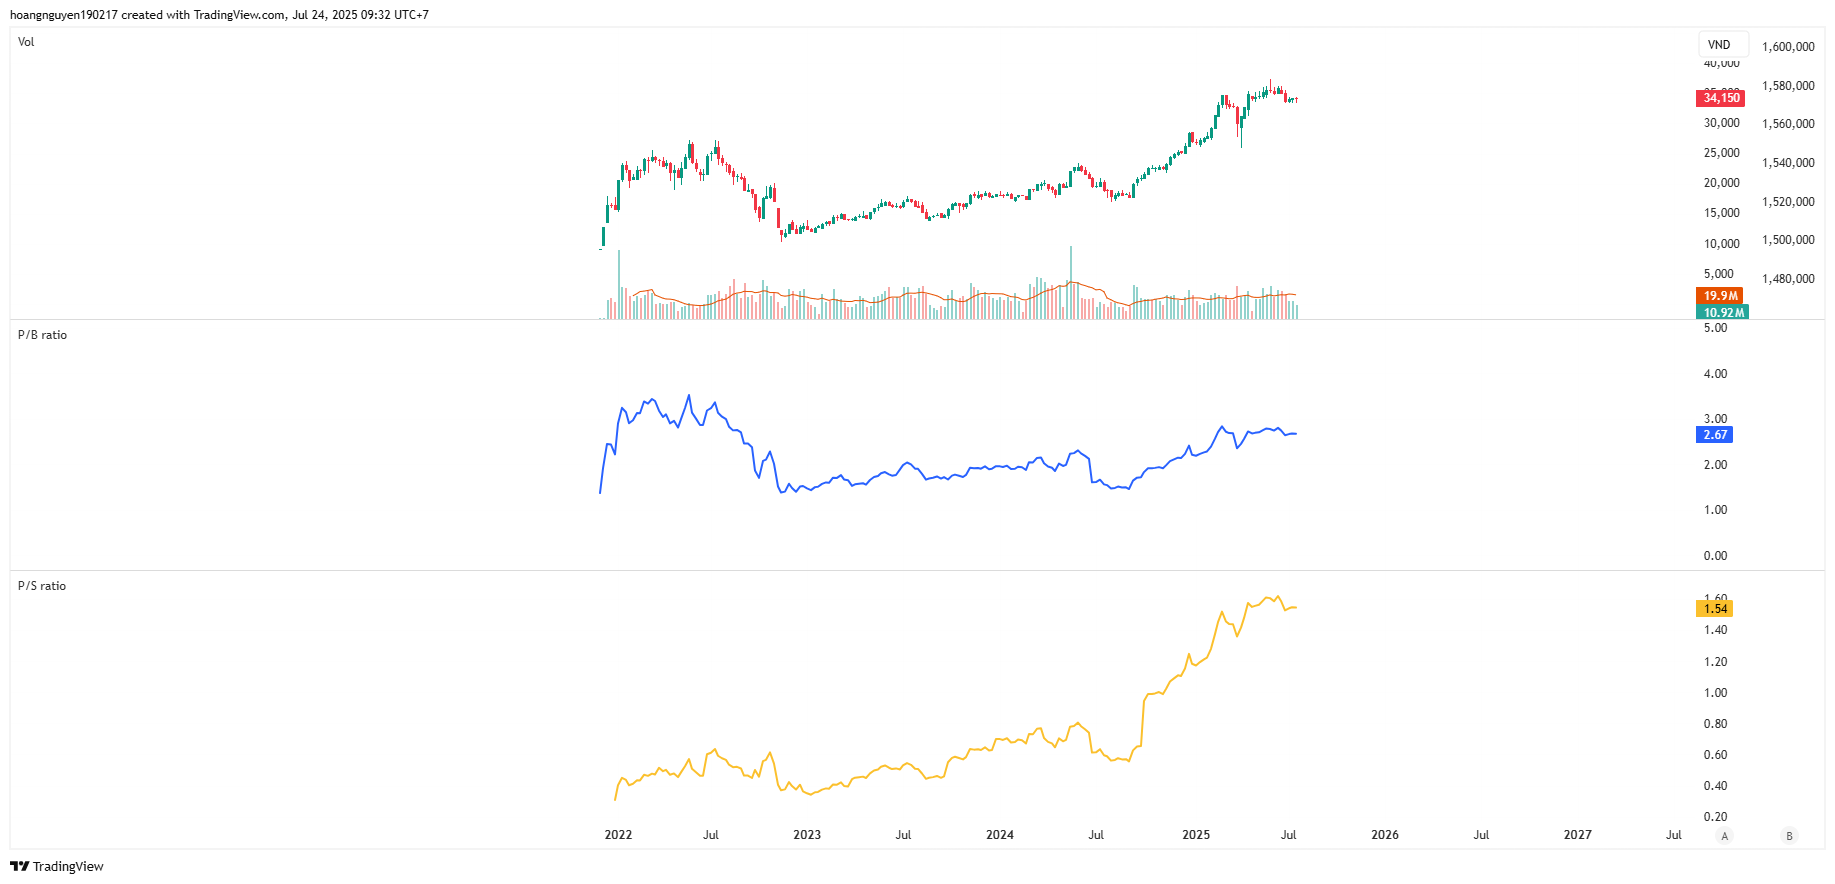Toggle the "B" scale button

click(1789, 835)
